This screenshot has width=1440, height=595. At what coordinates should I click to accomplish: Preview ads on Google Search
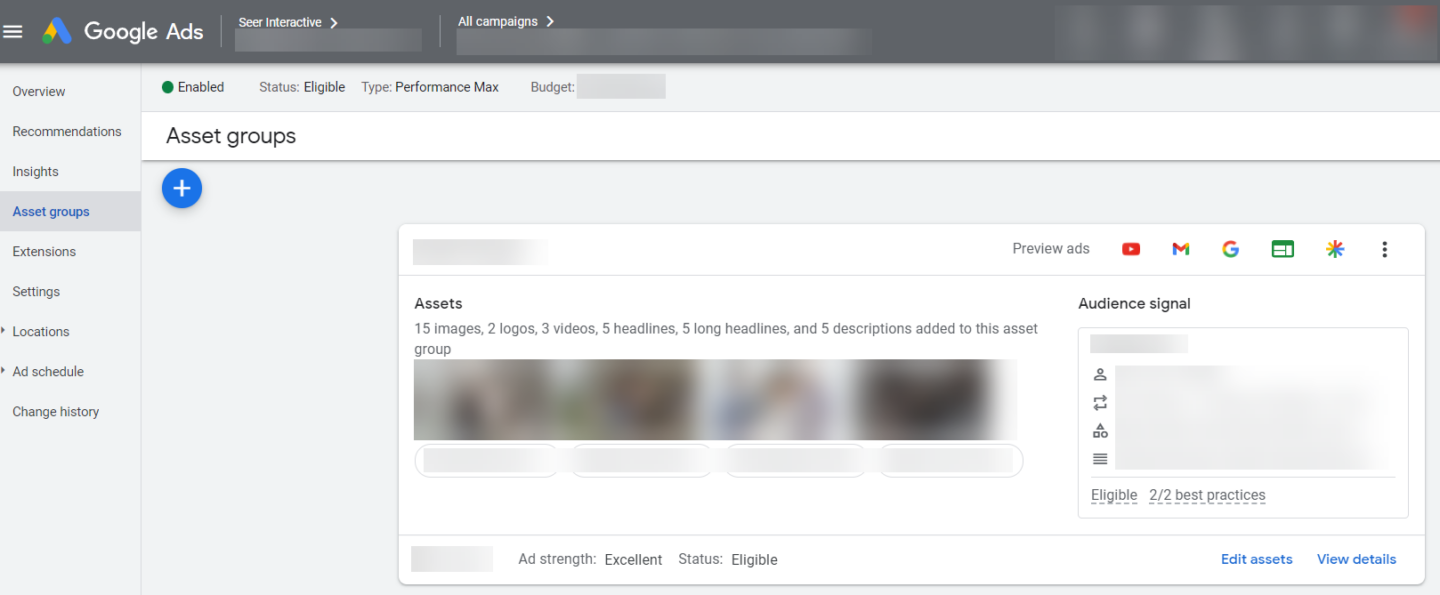tap(1231, 249)
